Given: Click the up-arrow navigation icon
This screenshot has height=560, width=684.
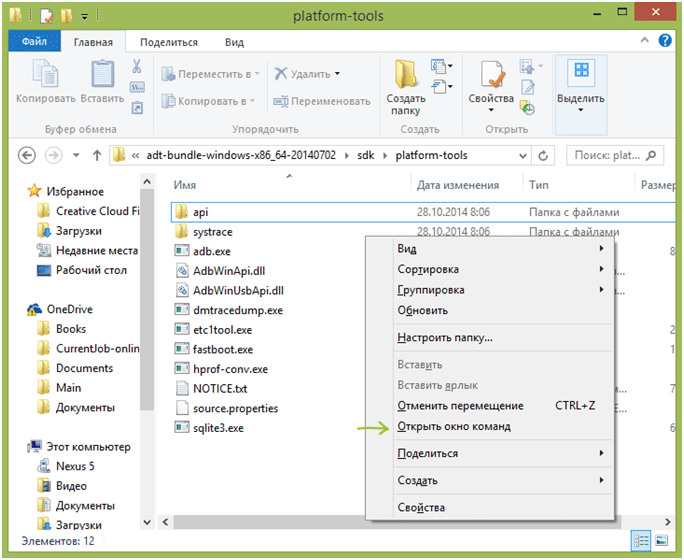Looking at the screenshot, I should click(97, 156).
